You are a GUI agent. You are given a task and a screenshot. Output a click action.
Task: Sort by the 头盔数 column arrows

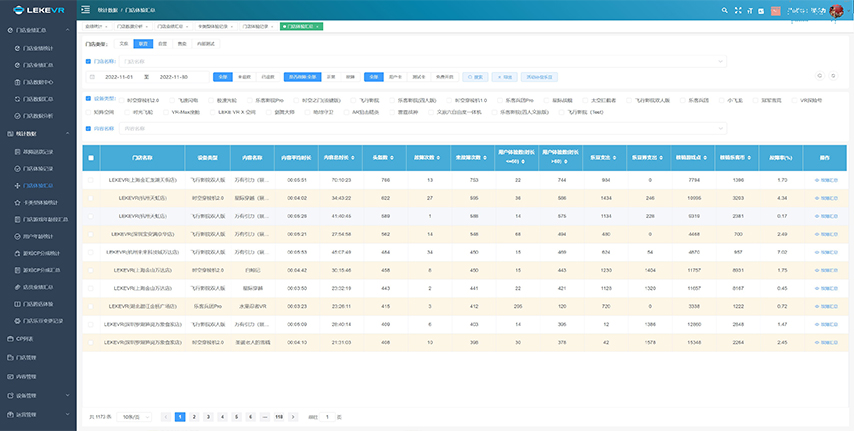pyautogui.click(x=392, y=157)
